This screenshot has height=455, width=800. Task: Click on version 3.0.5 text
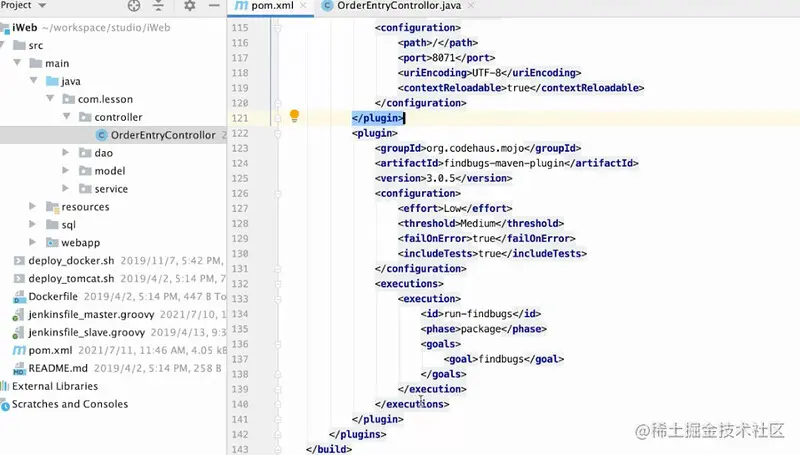[441, 178]
